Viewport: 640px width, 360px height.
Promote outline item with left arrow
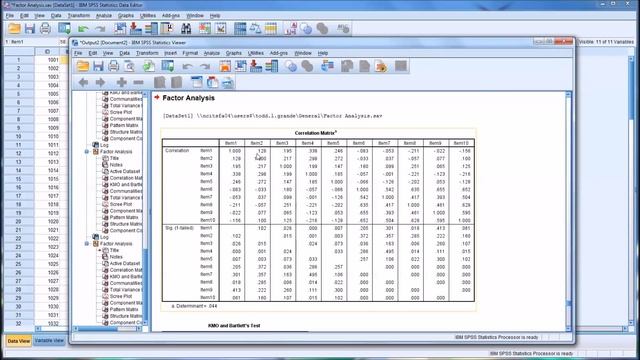83,82
